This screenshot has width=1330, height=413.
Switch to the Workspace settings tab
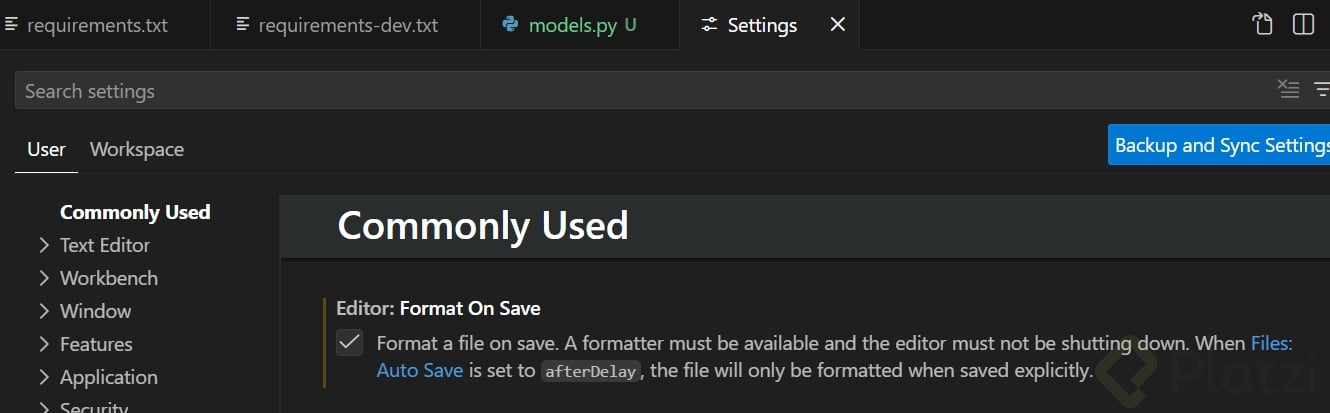point(136,149)
